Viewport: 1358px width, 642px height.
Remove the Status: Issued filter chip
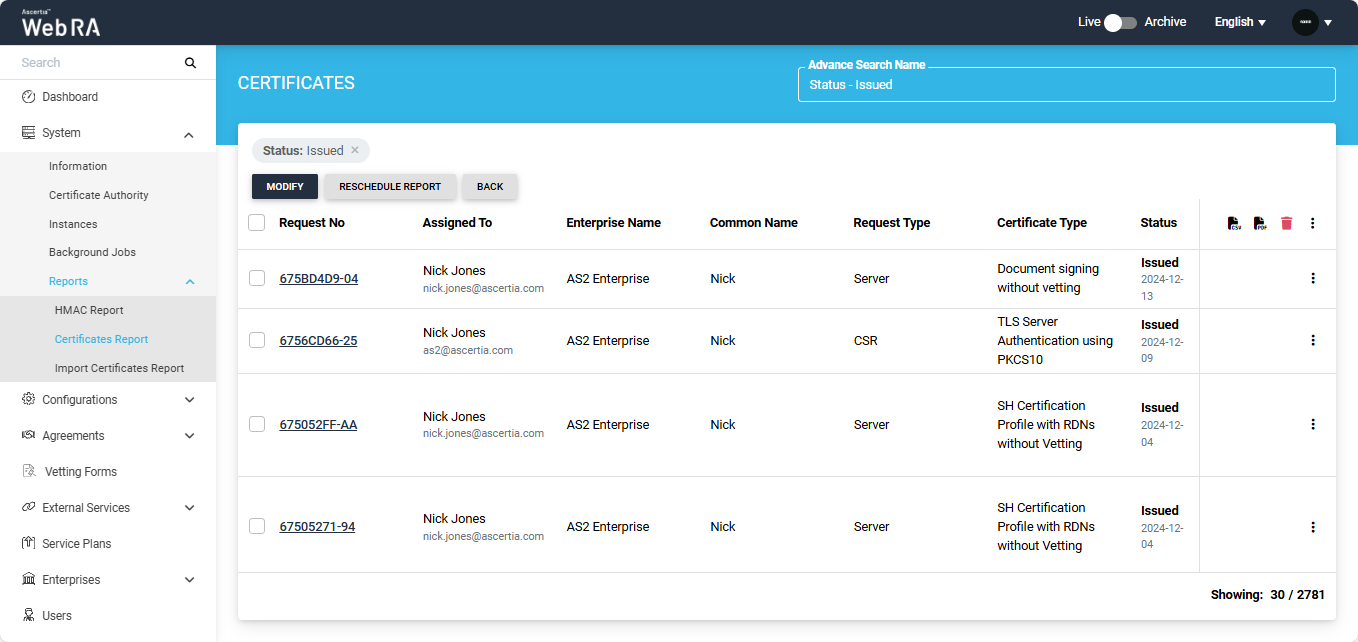355,151
